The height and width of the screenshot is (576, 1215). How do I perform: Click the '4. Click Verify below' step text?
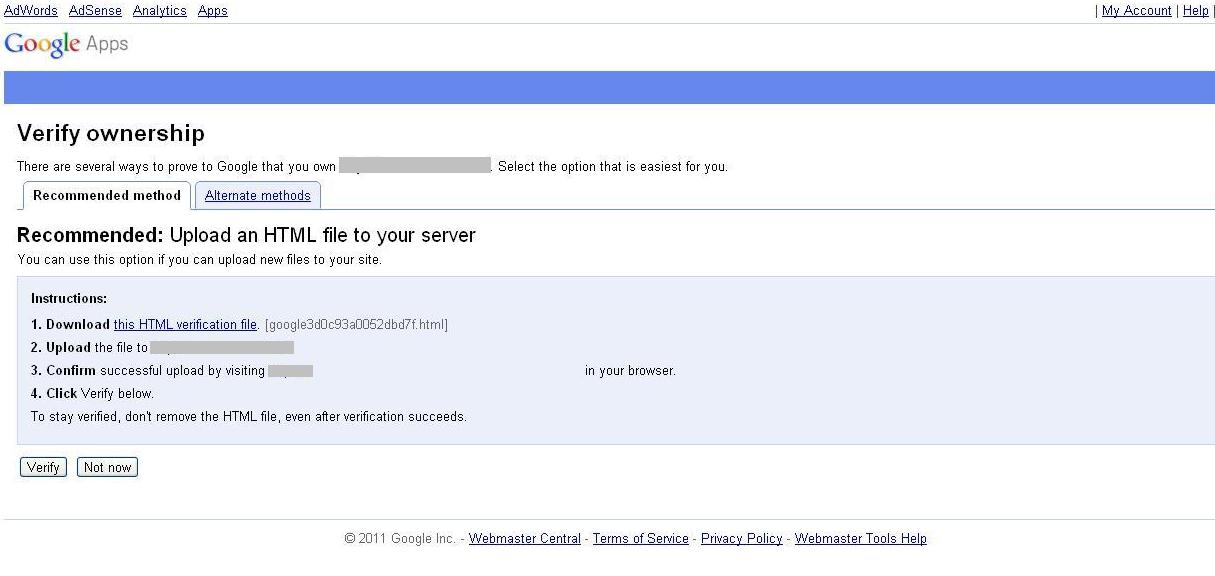click(x=92, y=394)
